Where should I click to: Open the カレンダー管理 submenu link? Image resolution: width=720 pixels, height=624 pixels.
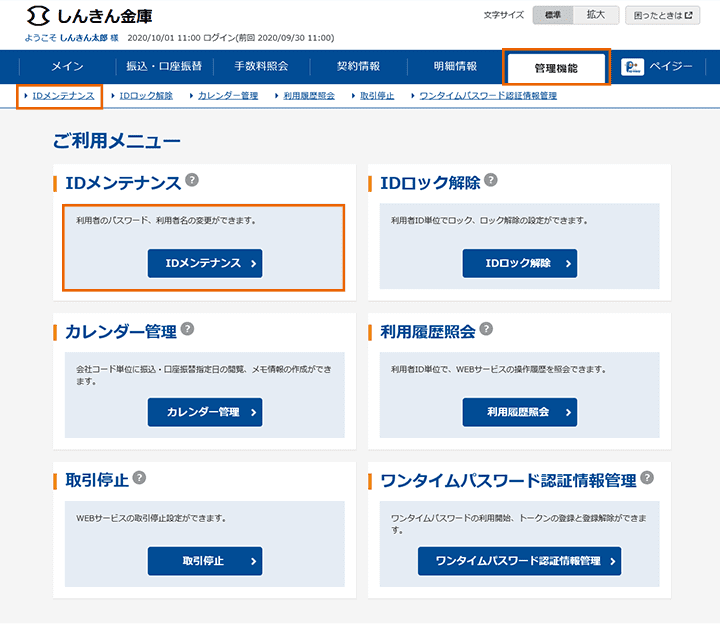pyautogui.click(x=228, y=96)
